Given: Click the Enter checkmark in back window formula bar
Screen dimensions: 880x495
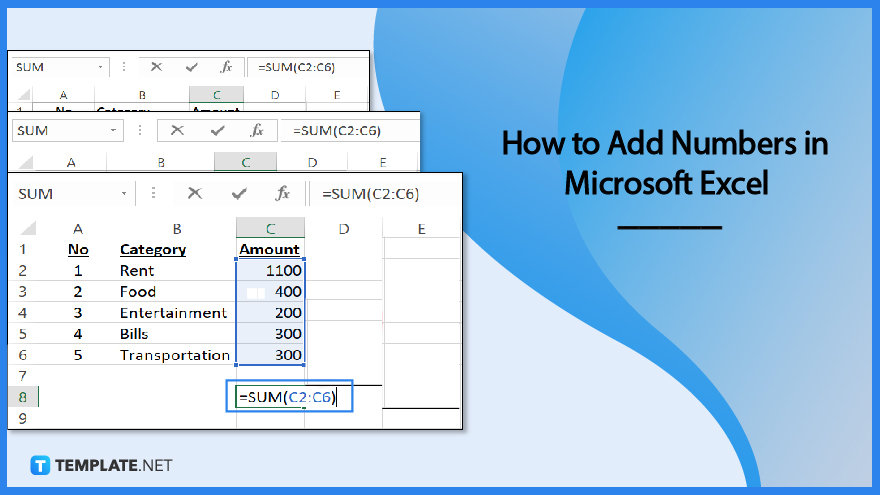Looking at the screenshot, I should coord(191,67).
